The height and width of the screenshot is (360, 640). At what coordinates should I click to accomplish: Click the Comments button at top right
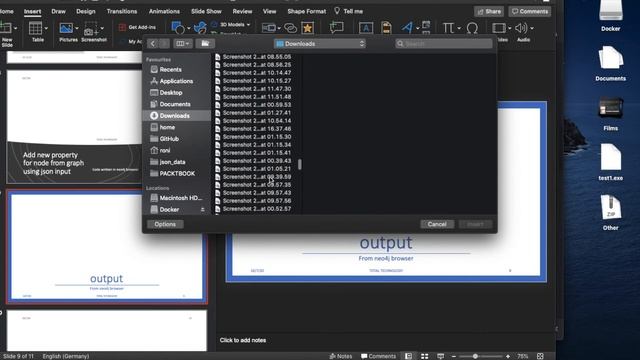click(x=530, y=11)
